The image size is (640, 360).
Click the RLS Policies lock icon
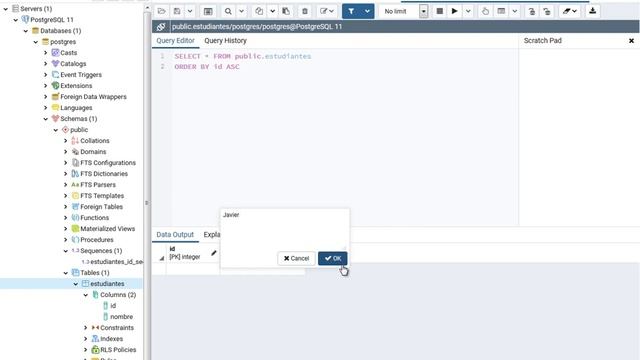[x=95, y=350]
